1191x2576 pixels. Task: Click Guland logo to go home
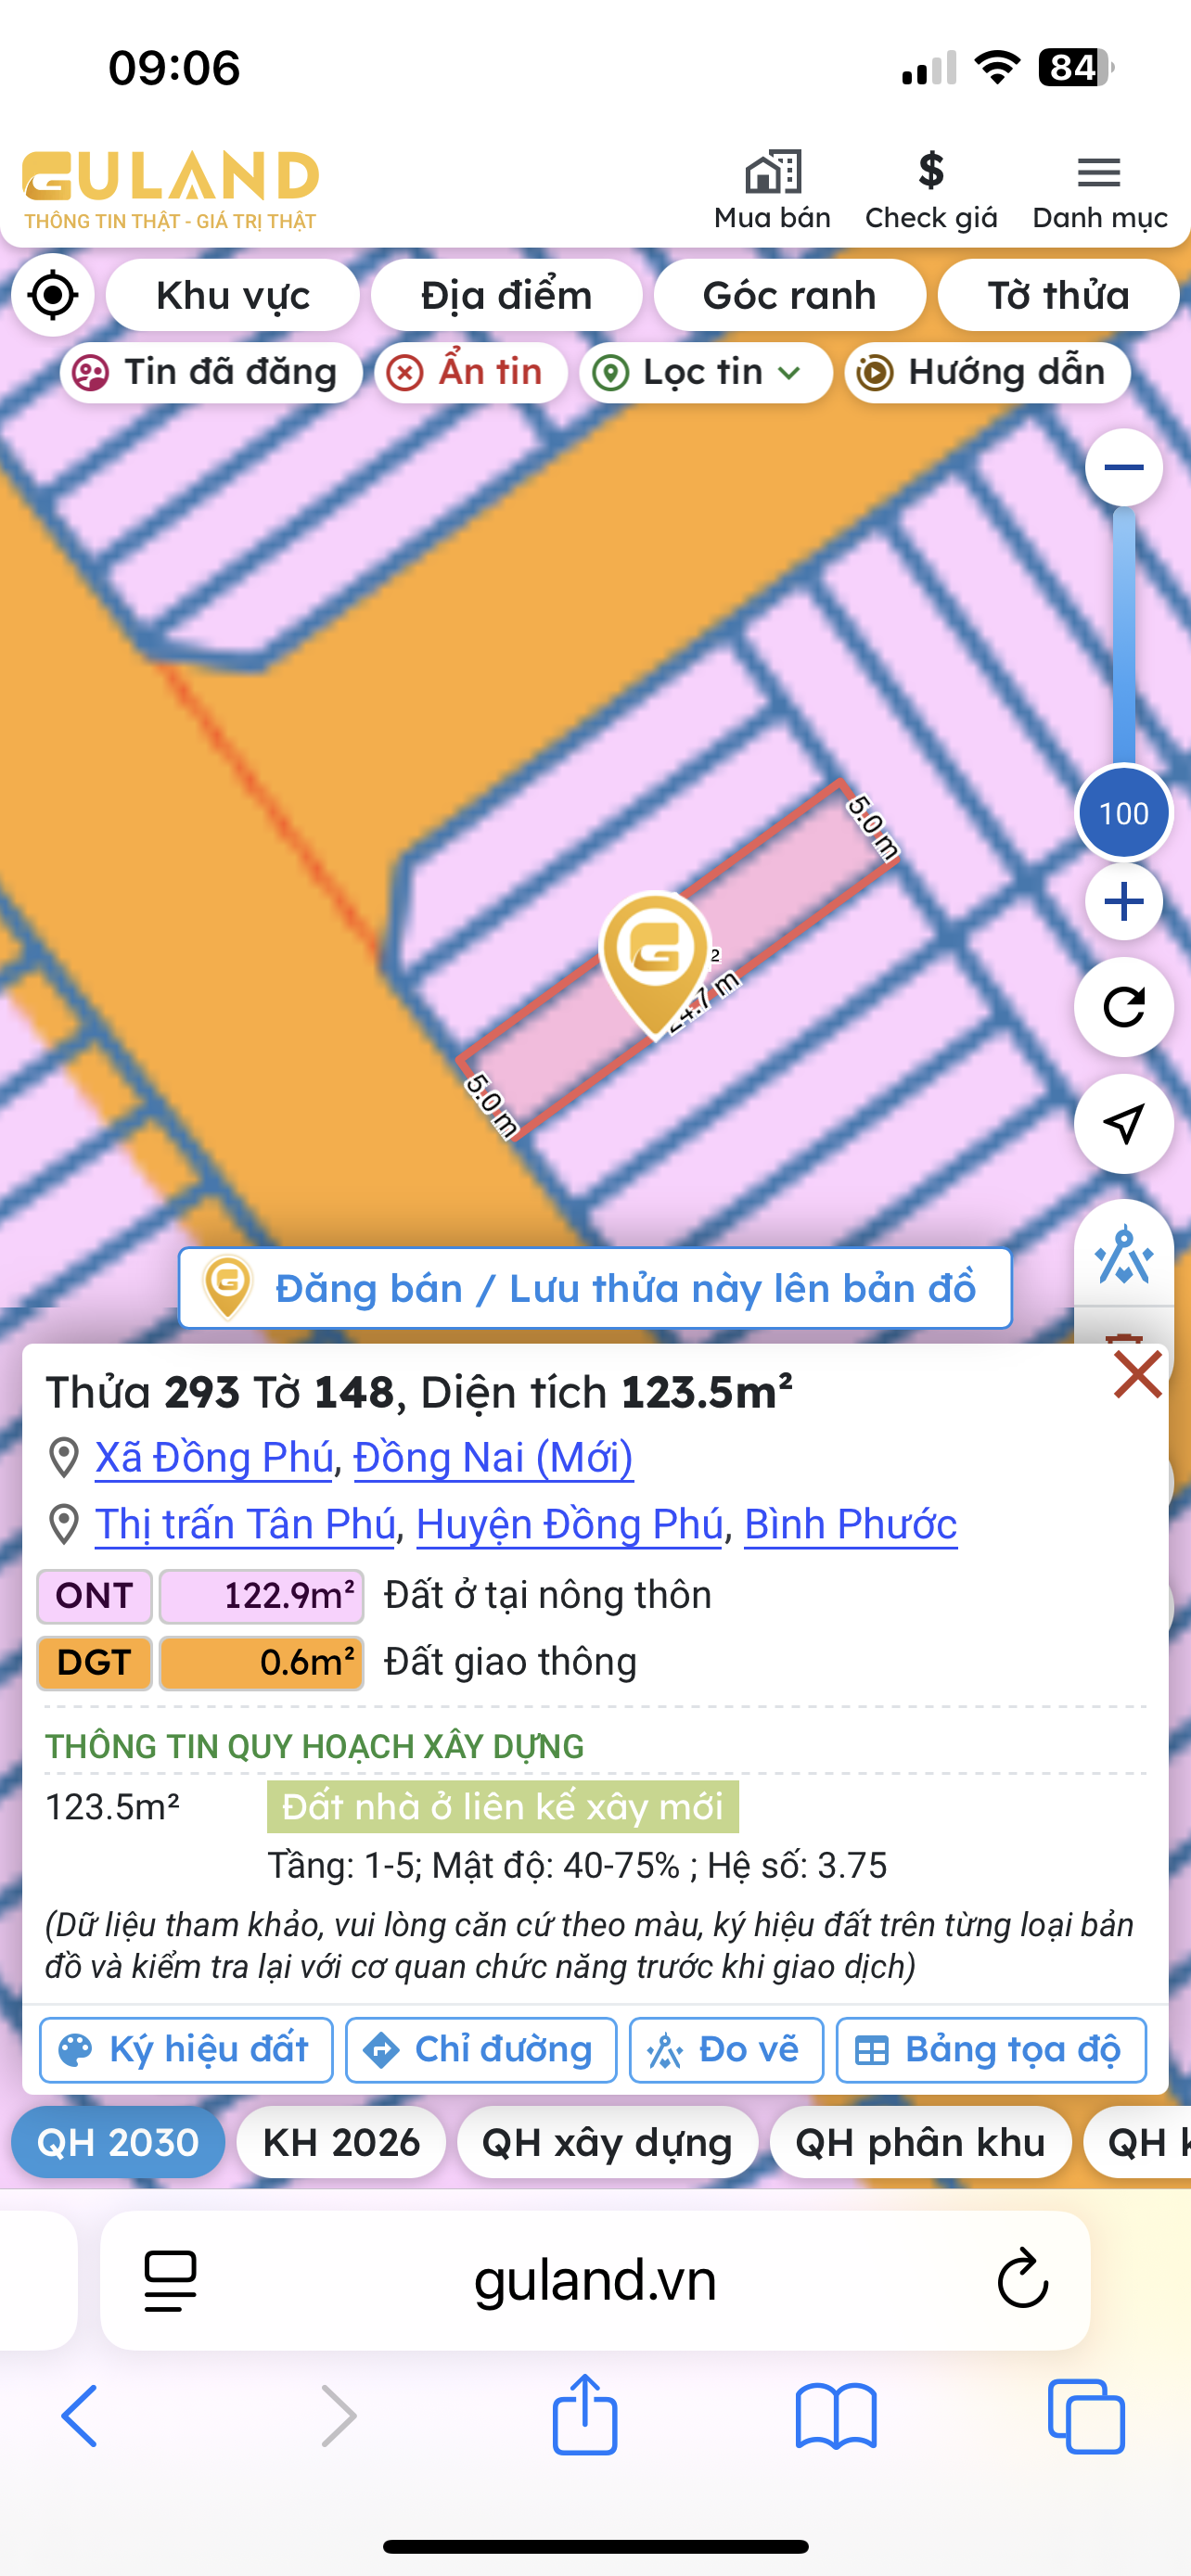click(x=170, y=190)
